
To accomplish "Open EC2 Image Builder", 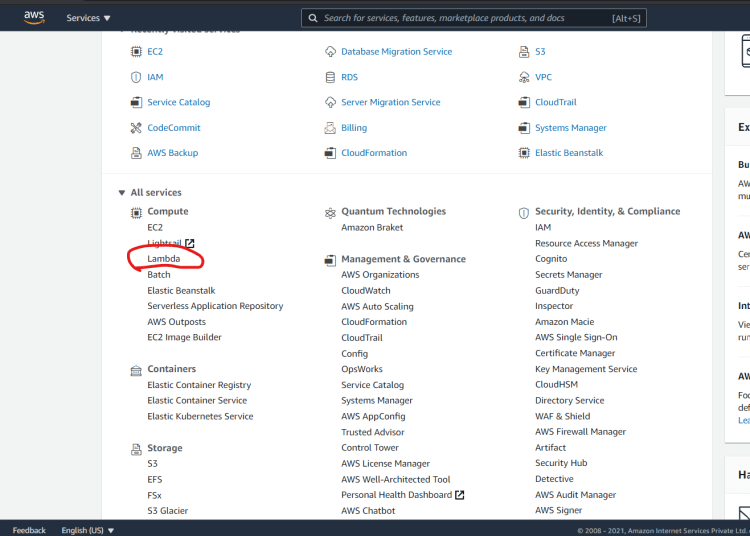I will coord(185,337).
